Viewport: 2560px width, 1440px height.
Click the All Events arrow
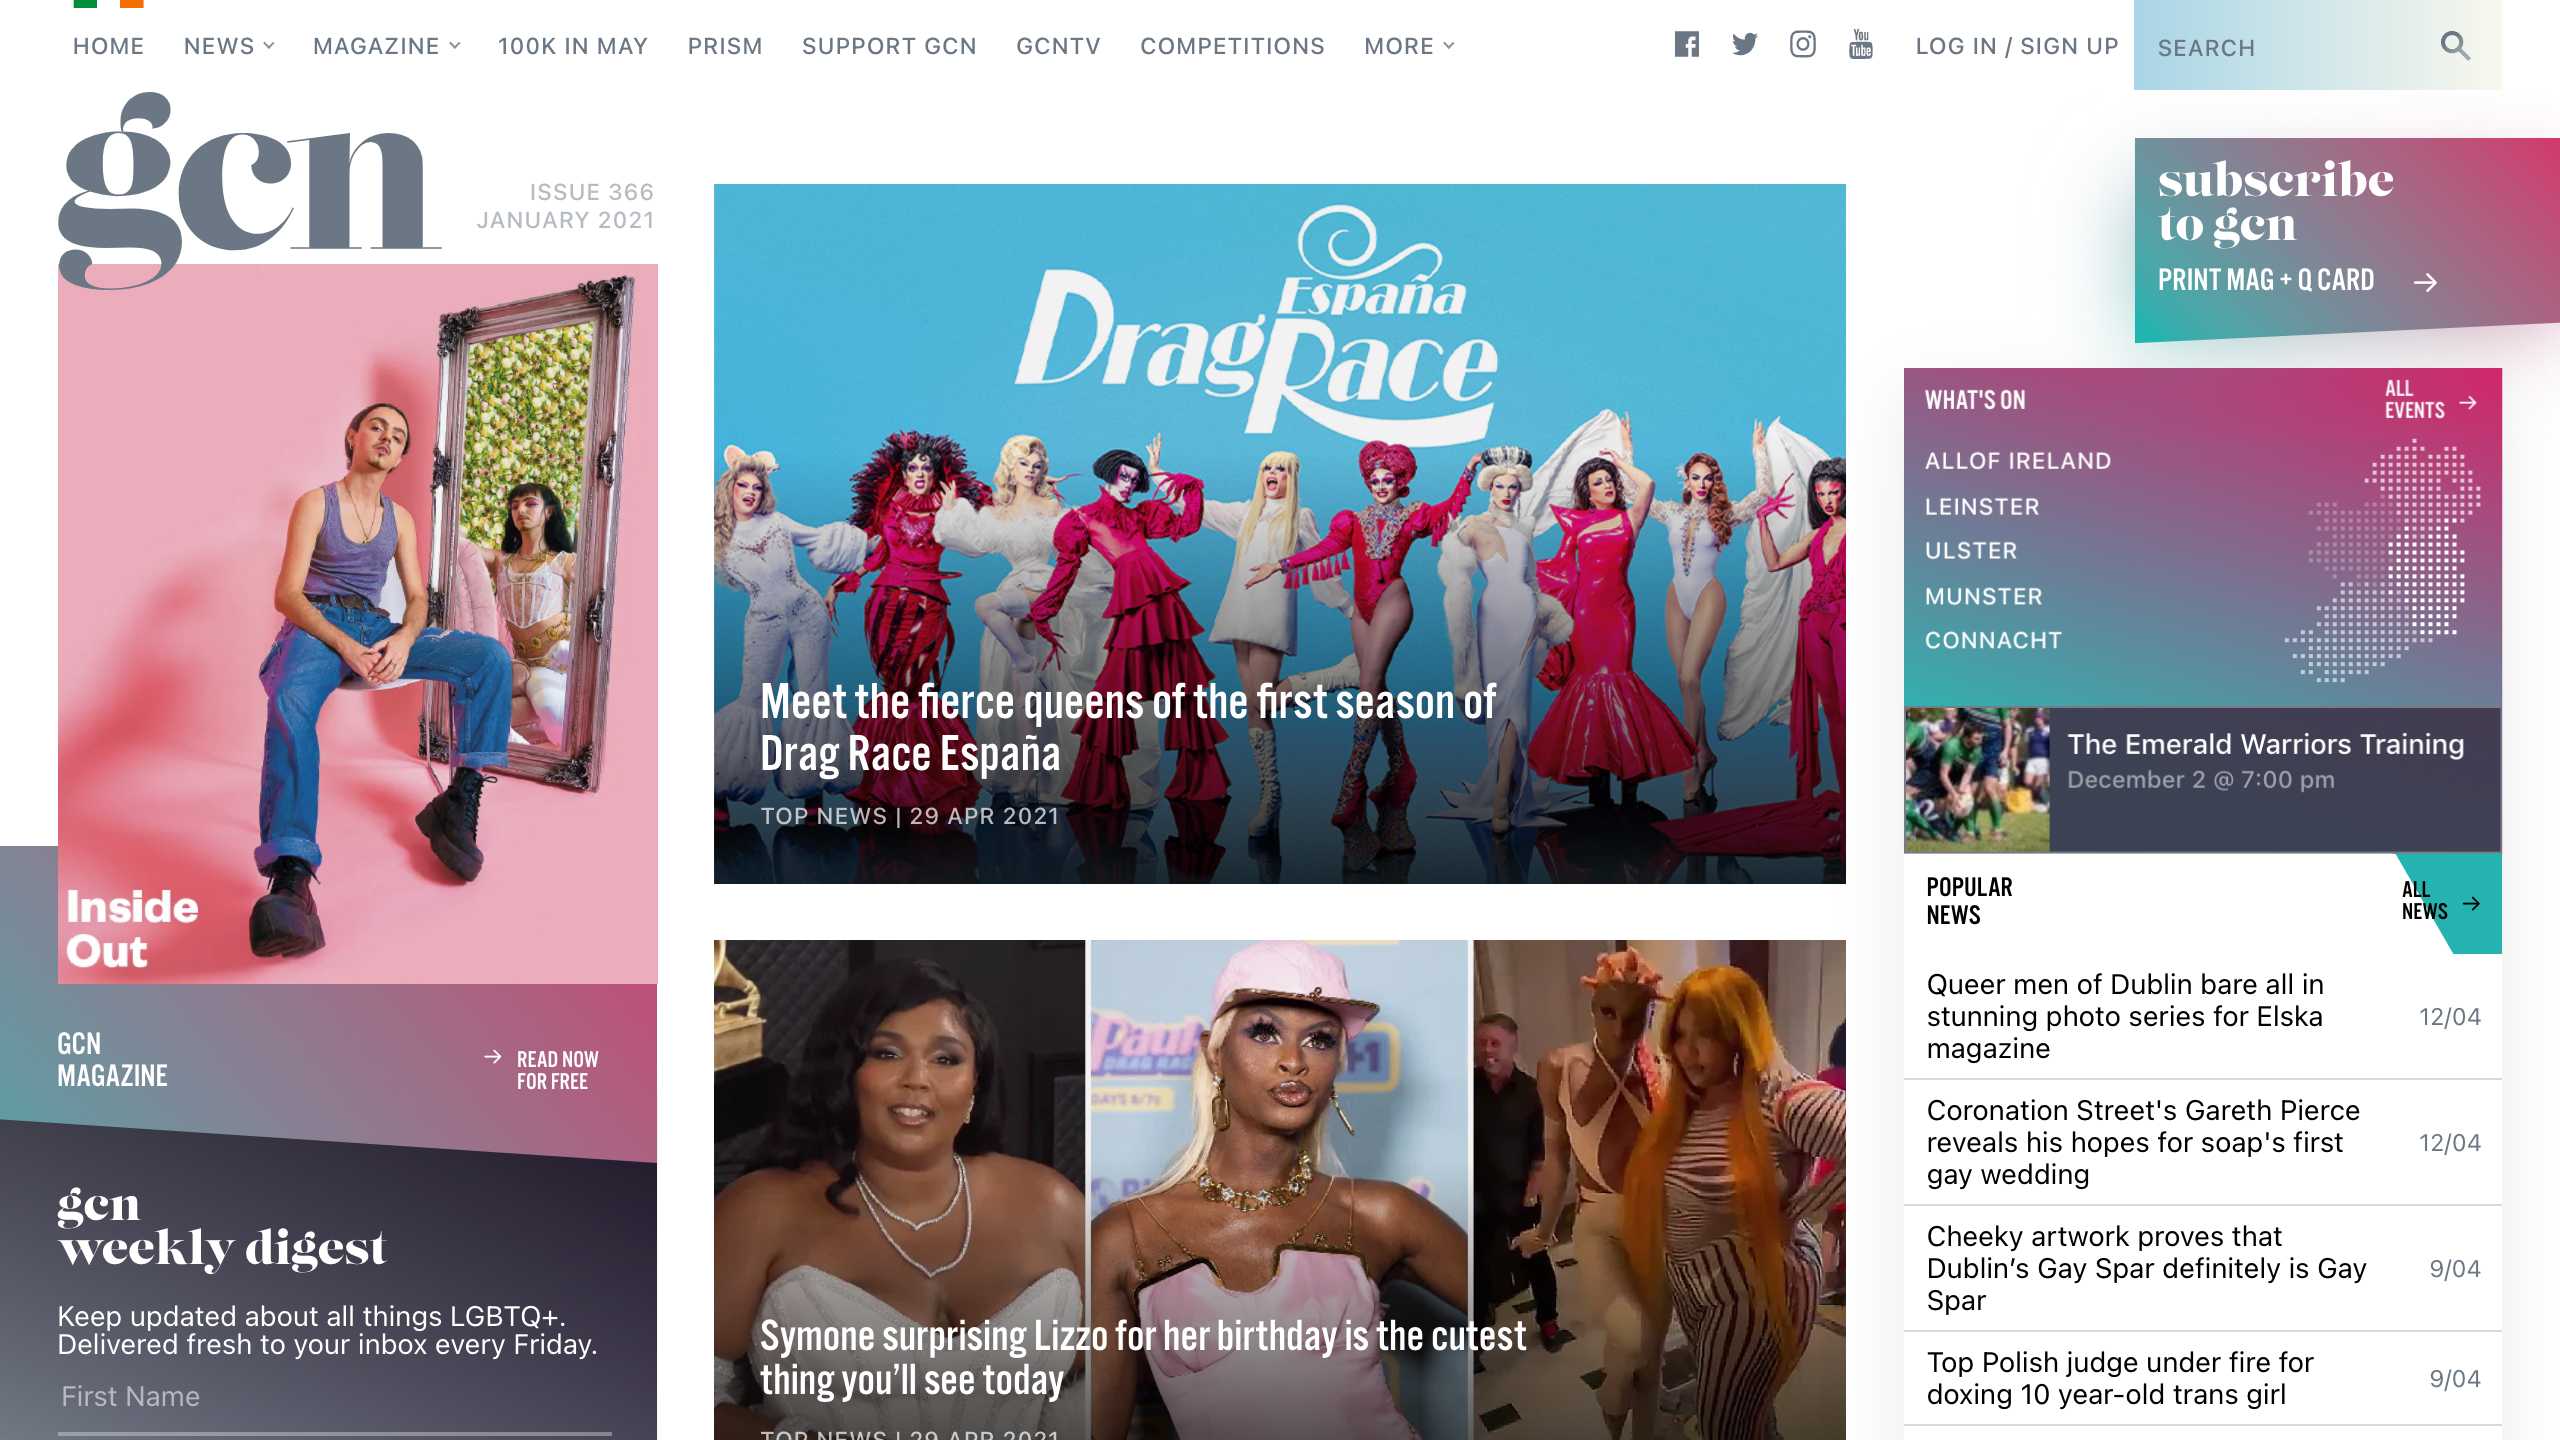point(2469,402)
